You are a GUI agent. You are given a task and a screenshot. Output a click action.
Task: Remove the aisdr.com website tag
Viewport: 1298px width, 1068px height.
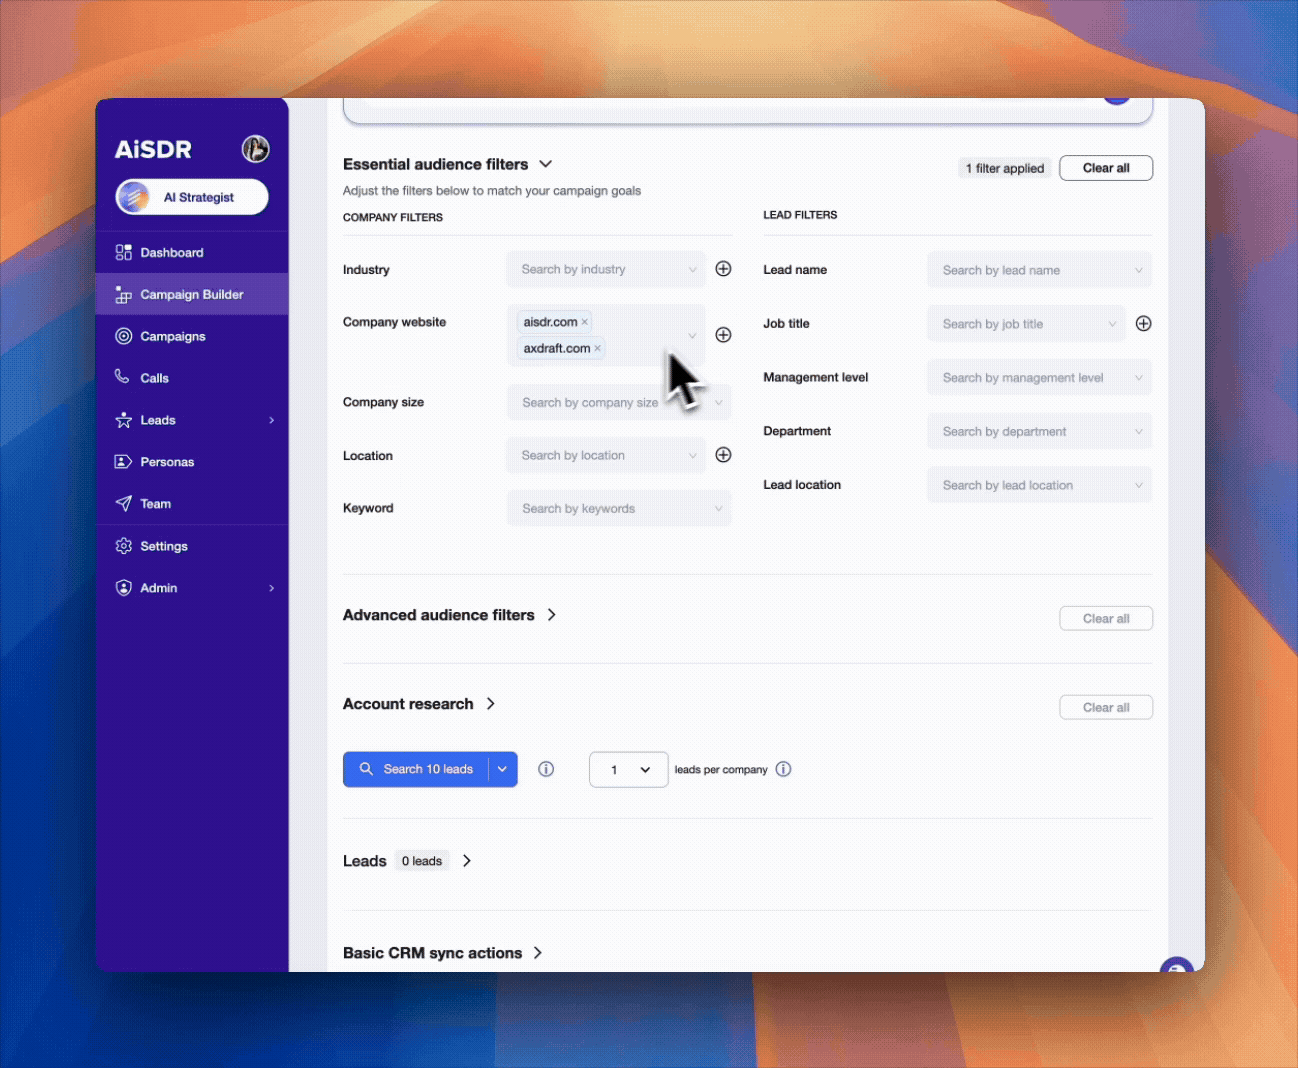point(585,322)
